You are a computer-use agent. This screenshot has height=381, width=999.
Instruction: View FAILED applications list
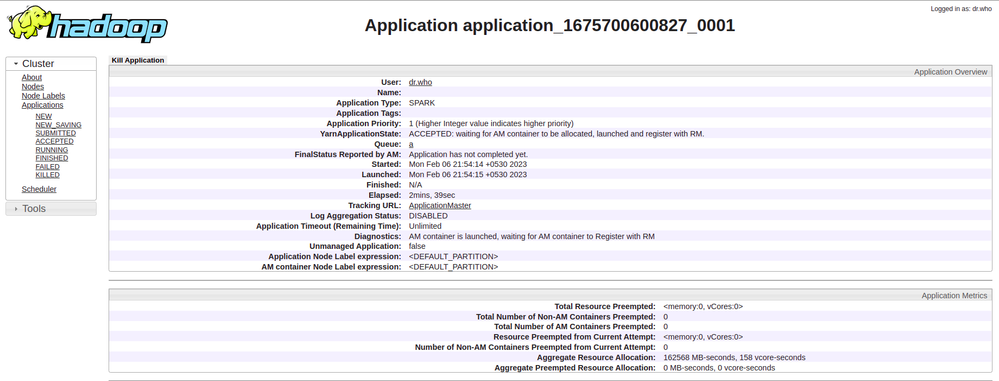pos(47,166)
